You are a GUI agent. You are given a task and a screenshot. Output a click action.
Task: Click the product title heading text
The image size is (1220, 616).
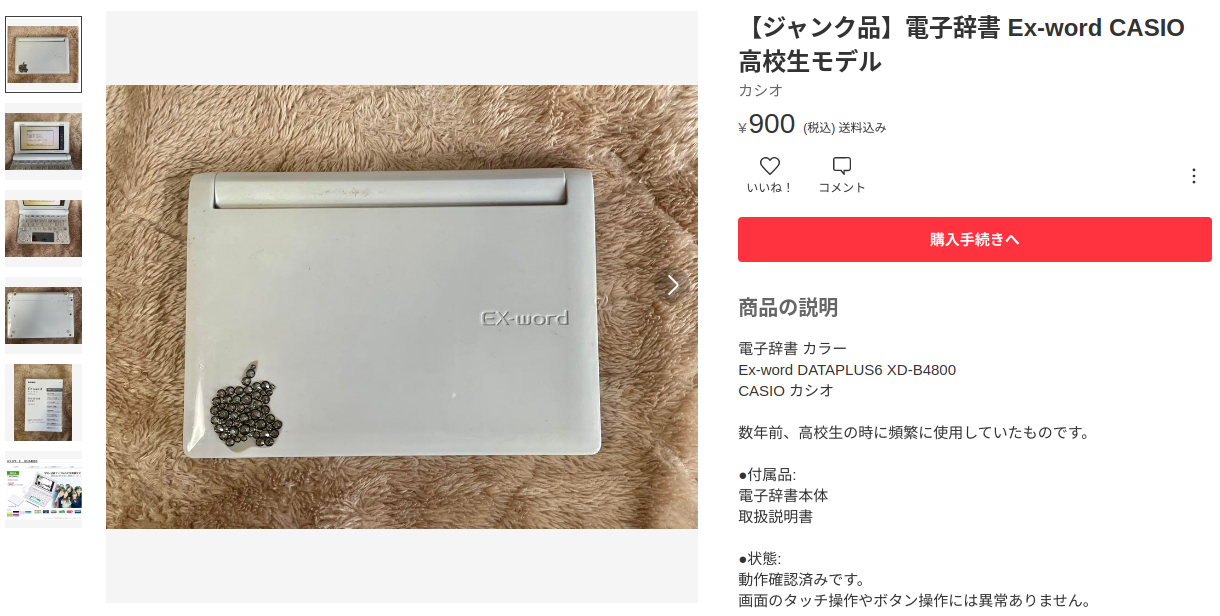click(961, 45)
